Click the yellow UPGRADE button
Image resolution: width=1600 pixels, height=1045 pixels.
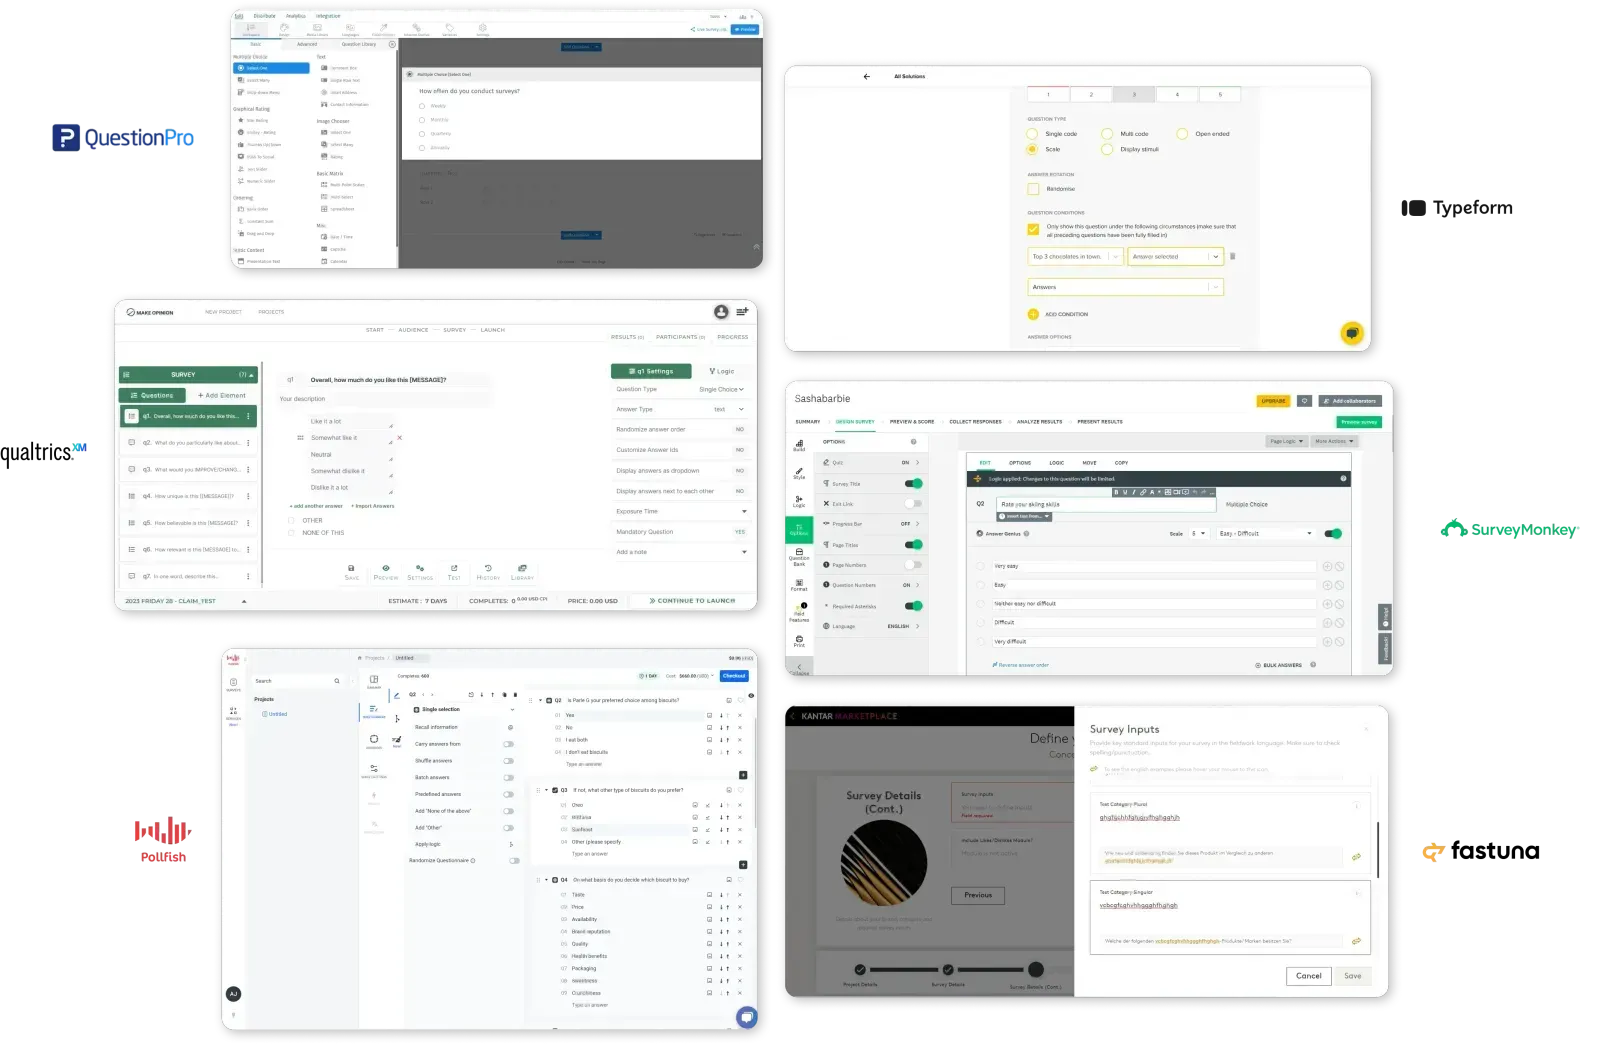[x=1273, y=401]
